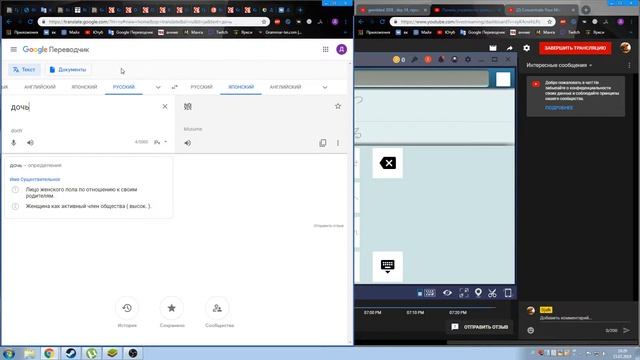Expand the target language list chevron
The image size is (640, 360).
pyautogui.click(x=325, y=87)
